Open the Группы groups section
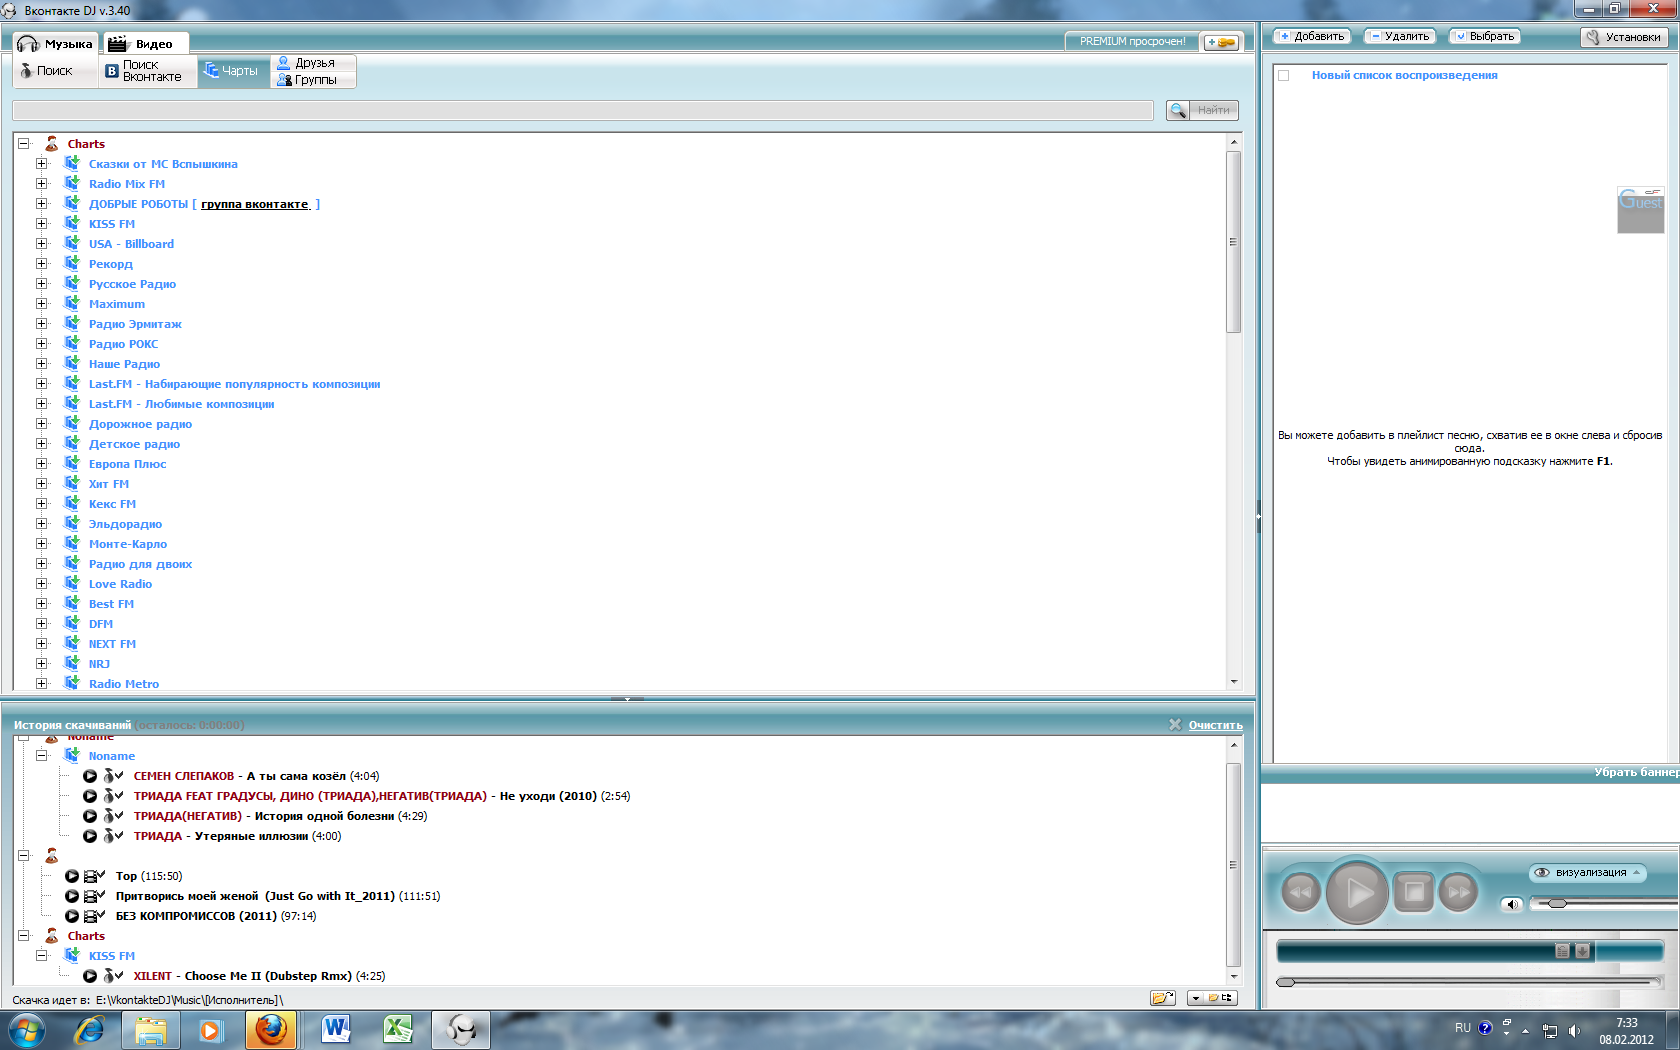This screenshot has height=1050, width=1680. (x=313, y=80)
